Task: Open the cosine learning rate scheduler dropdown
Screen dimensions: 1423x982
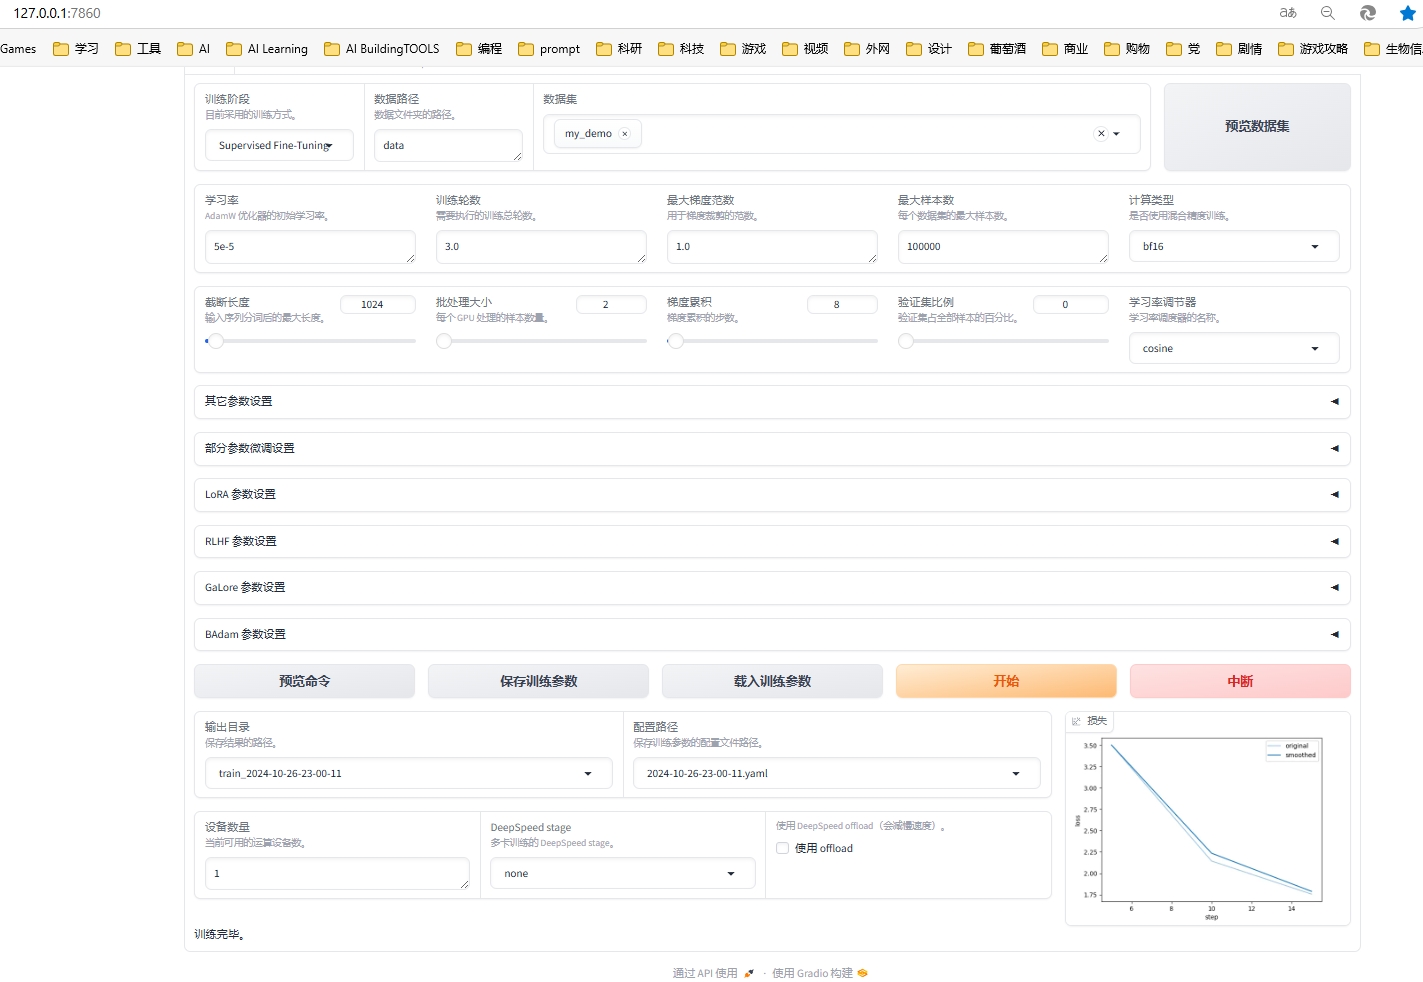Action: click(1233, 349)
